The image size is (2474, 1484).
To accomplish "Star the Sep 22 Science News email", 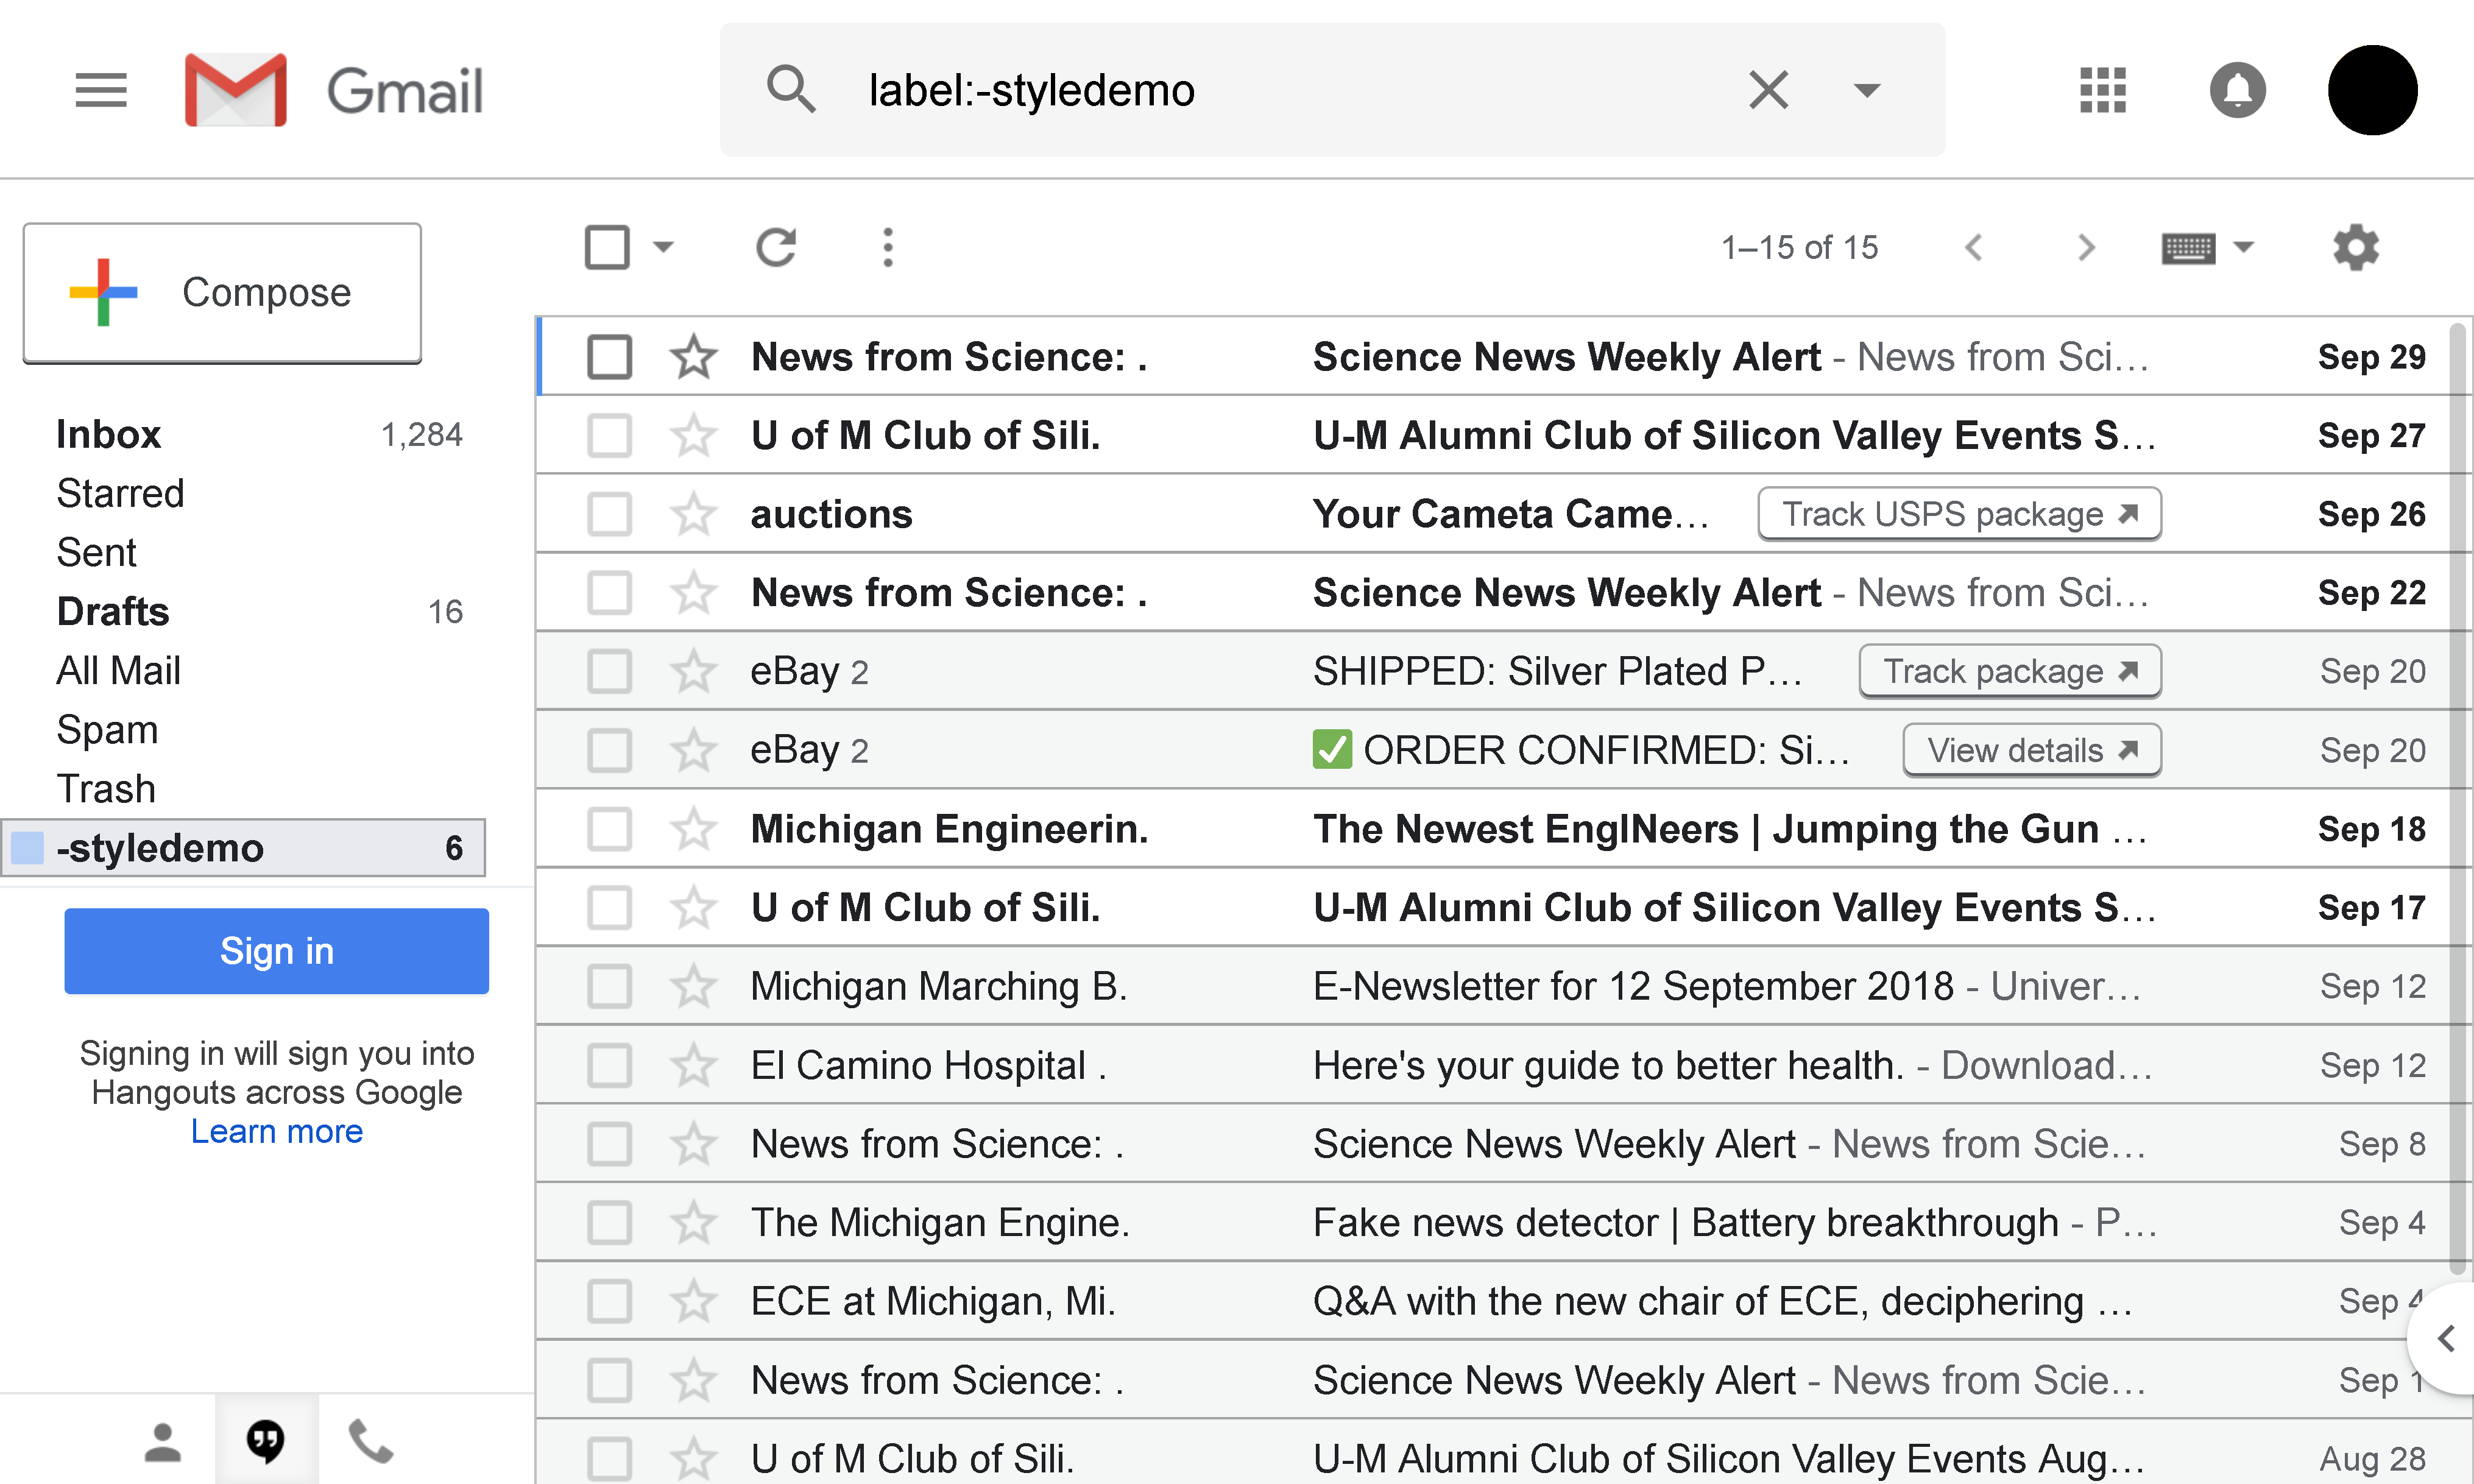I will (693, 593).
